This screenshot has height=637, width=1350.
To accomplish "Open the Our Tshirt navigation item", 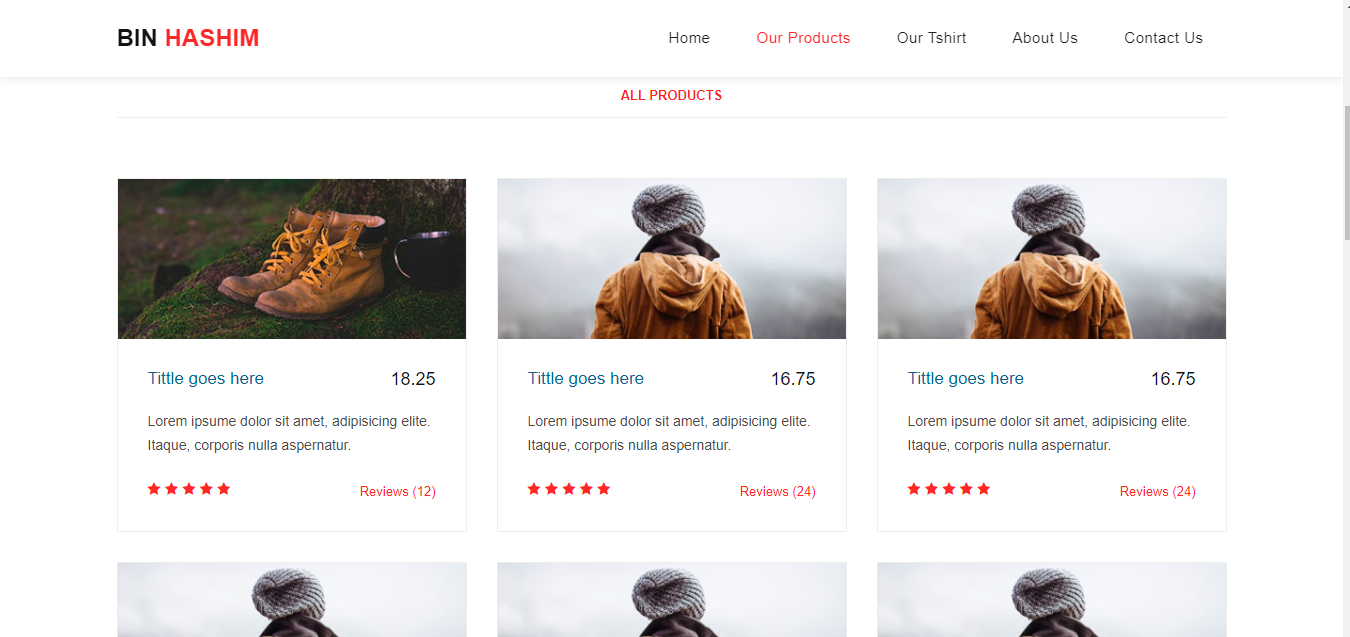I will click(x=931, y=38).
